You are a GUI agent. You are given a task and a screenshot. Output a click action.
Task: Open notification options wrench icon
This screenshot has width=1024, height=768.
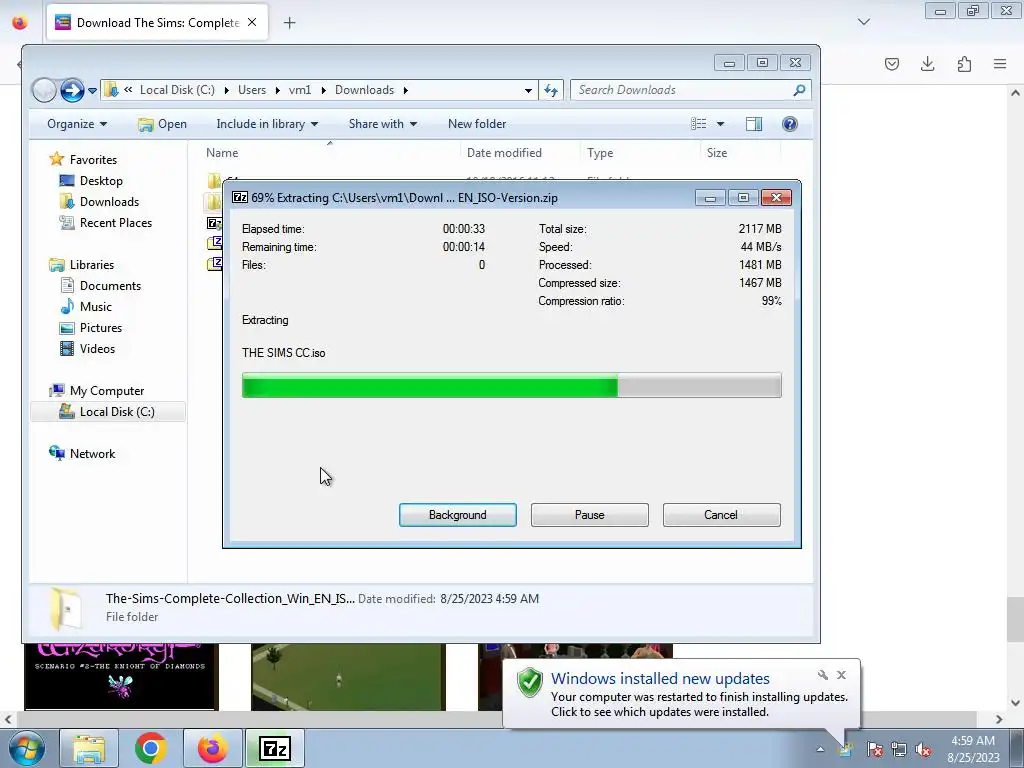pos(823,675)
